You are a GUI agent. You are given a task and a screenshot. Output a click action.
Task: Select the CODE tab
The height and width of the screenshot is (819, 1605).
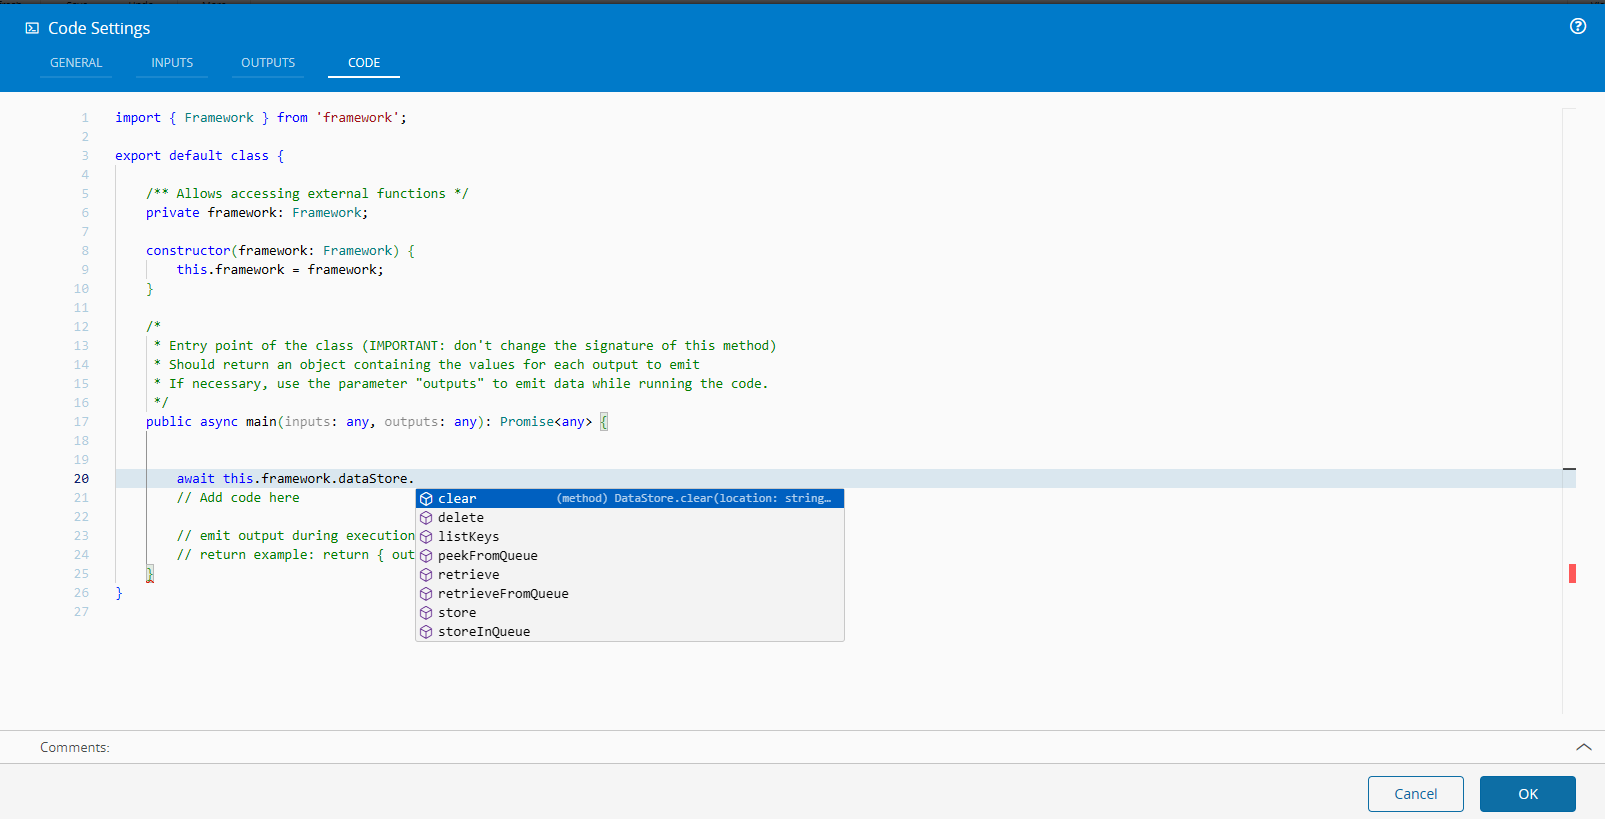click(364, 62)
